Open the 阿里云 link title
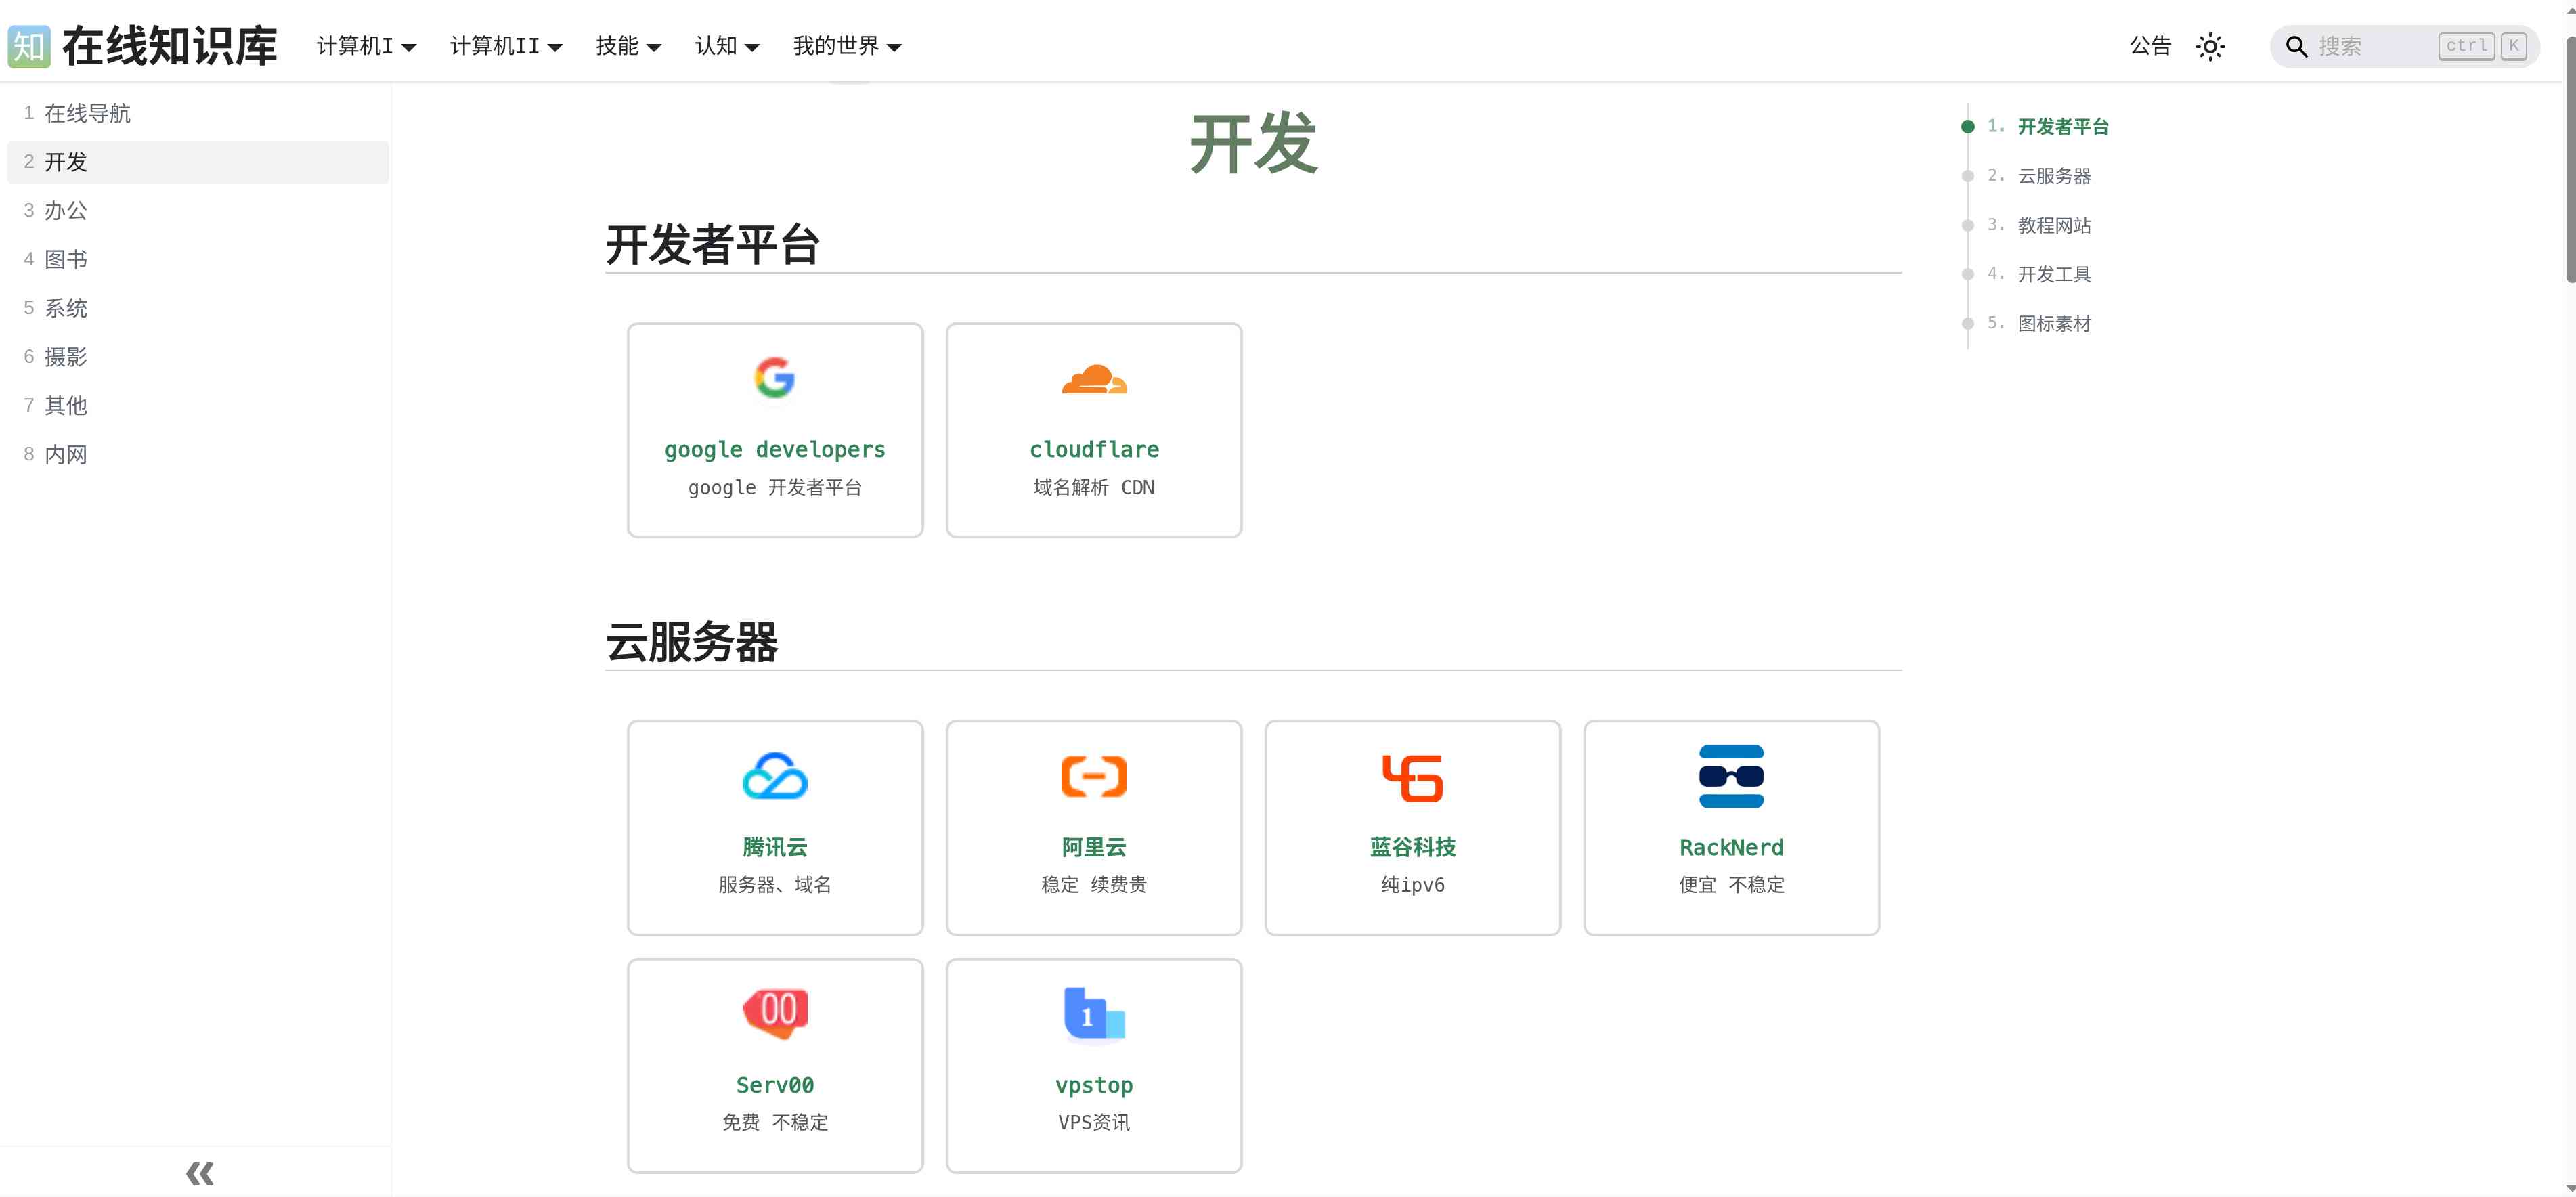 pos(1094,847)
